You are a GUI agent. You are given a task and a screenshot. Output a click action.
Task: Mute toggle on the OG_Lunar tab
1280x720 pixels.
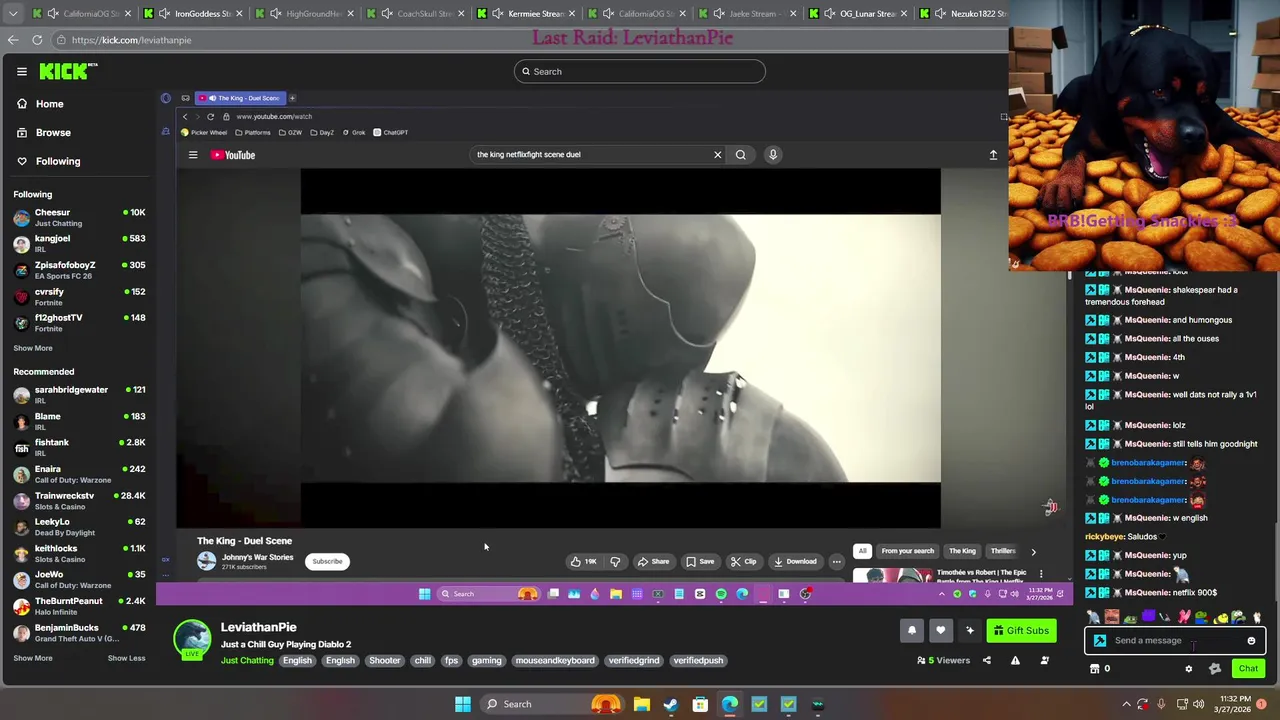[830, 14]
